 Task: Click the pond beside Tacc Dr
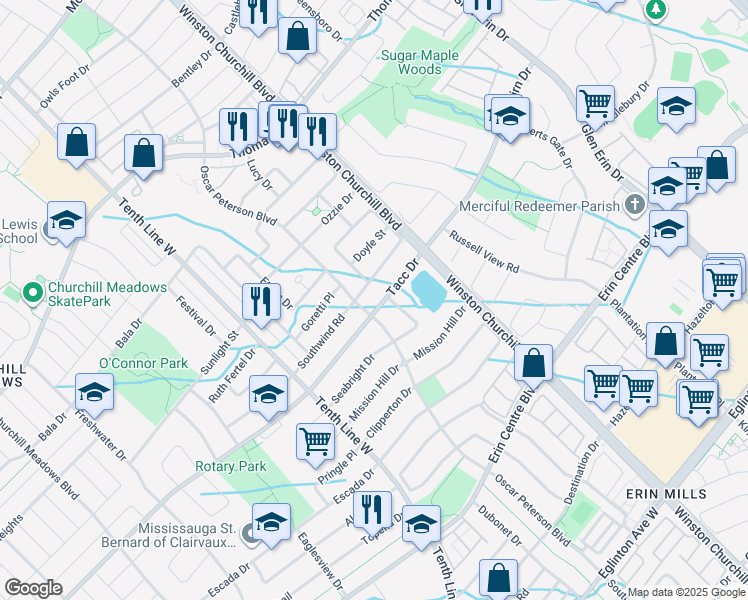coord(428,291)
